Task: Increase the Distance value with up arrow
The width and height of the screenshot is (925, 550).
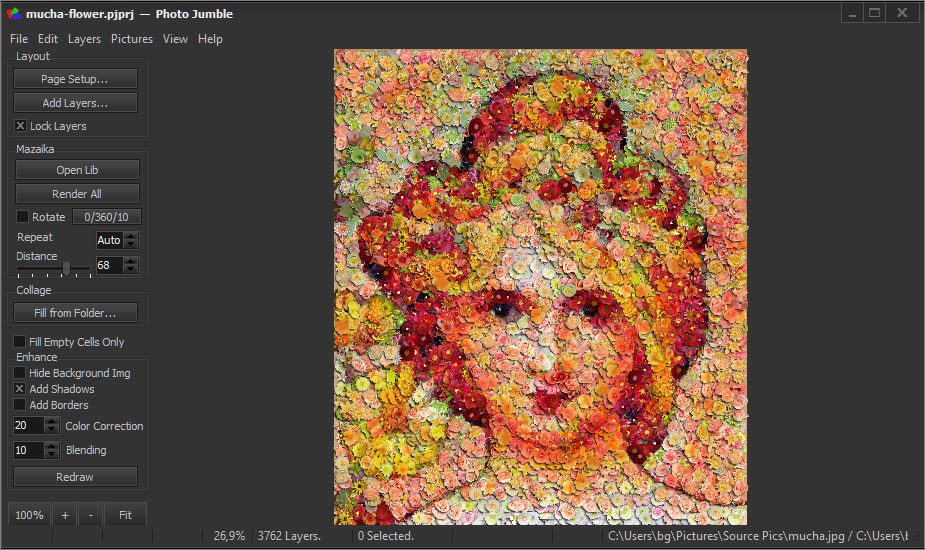Action: [131, 261]
